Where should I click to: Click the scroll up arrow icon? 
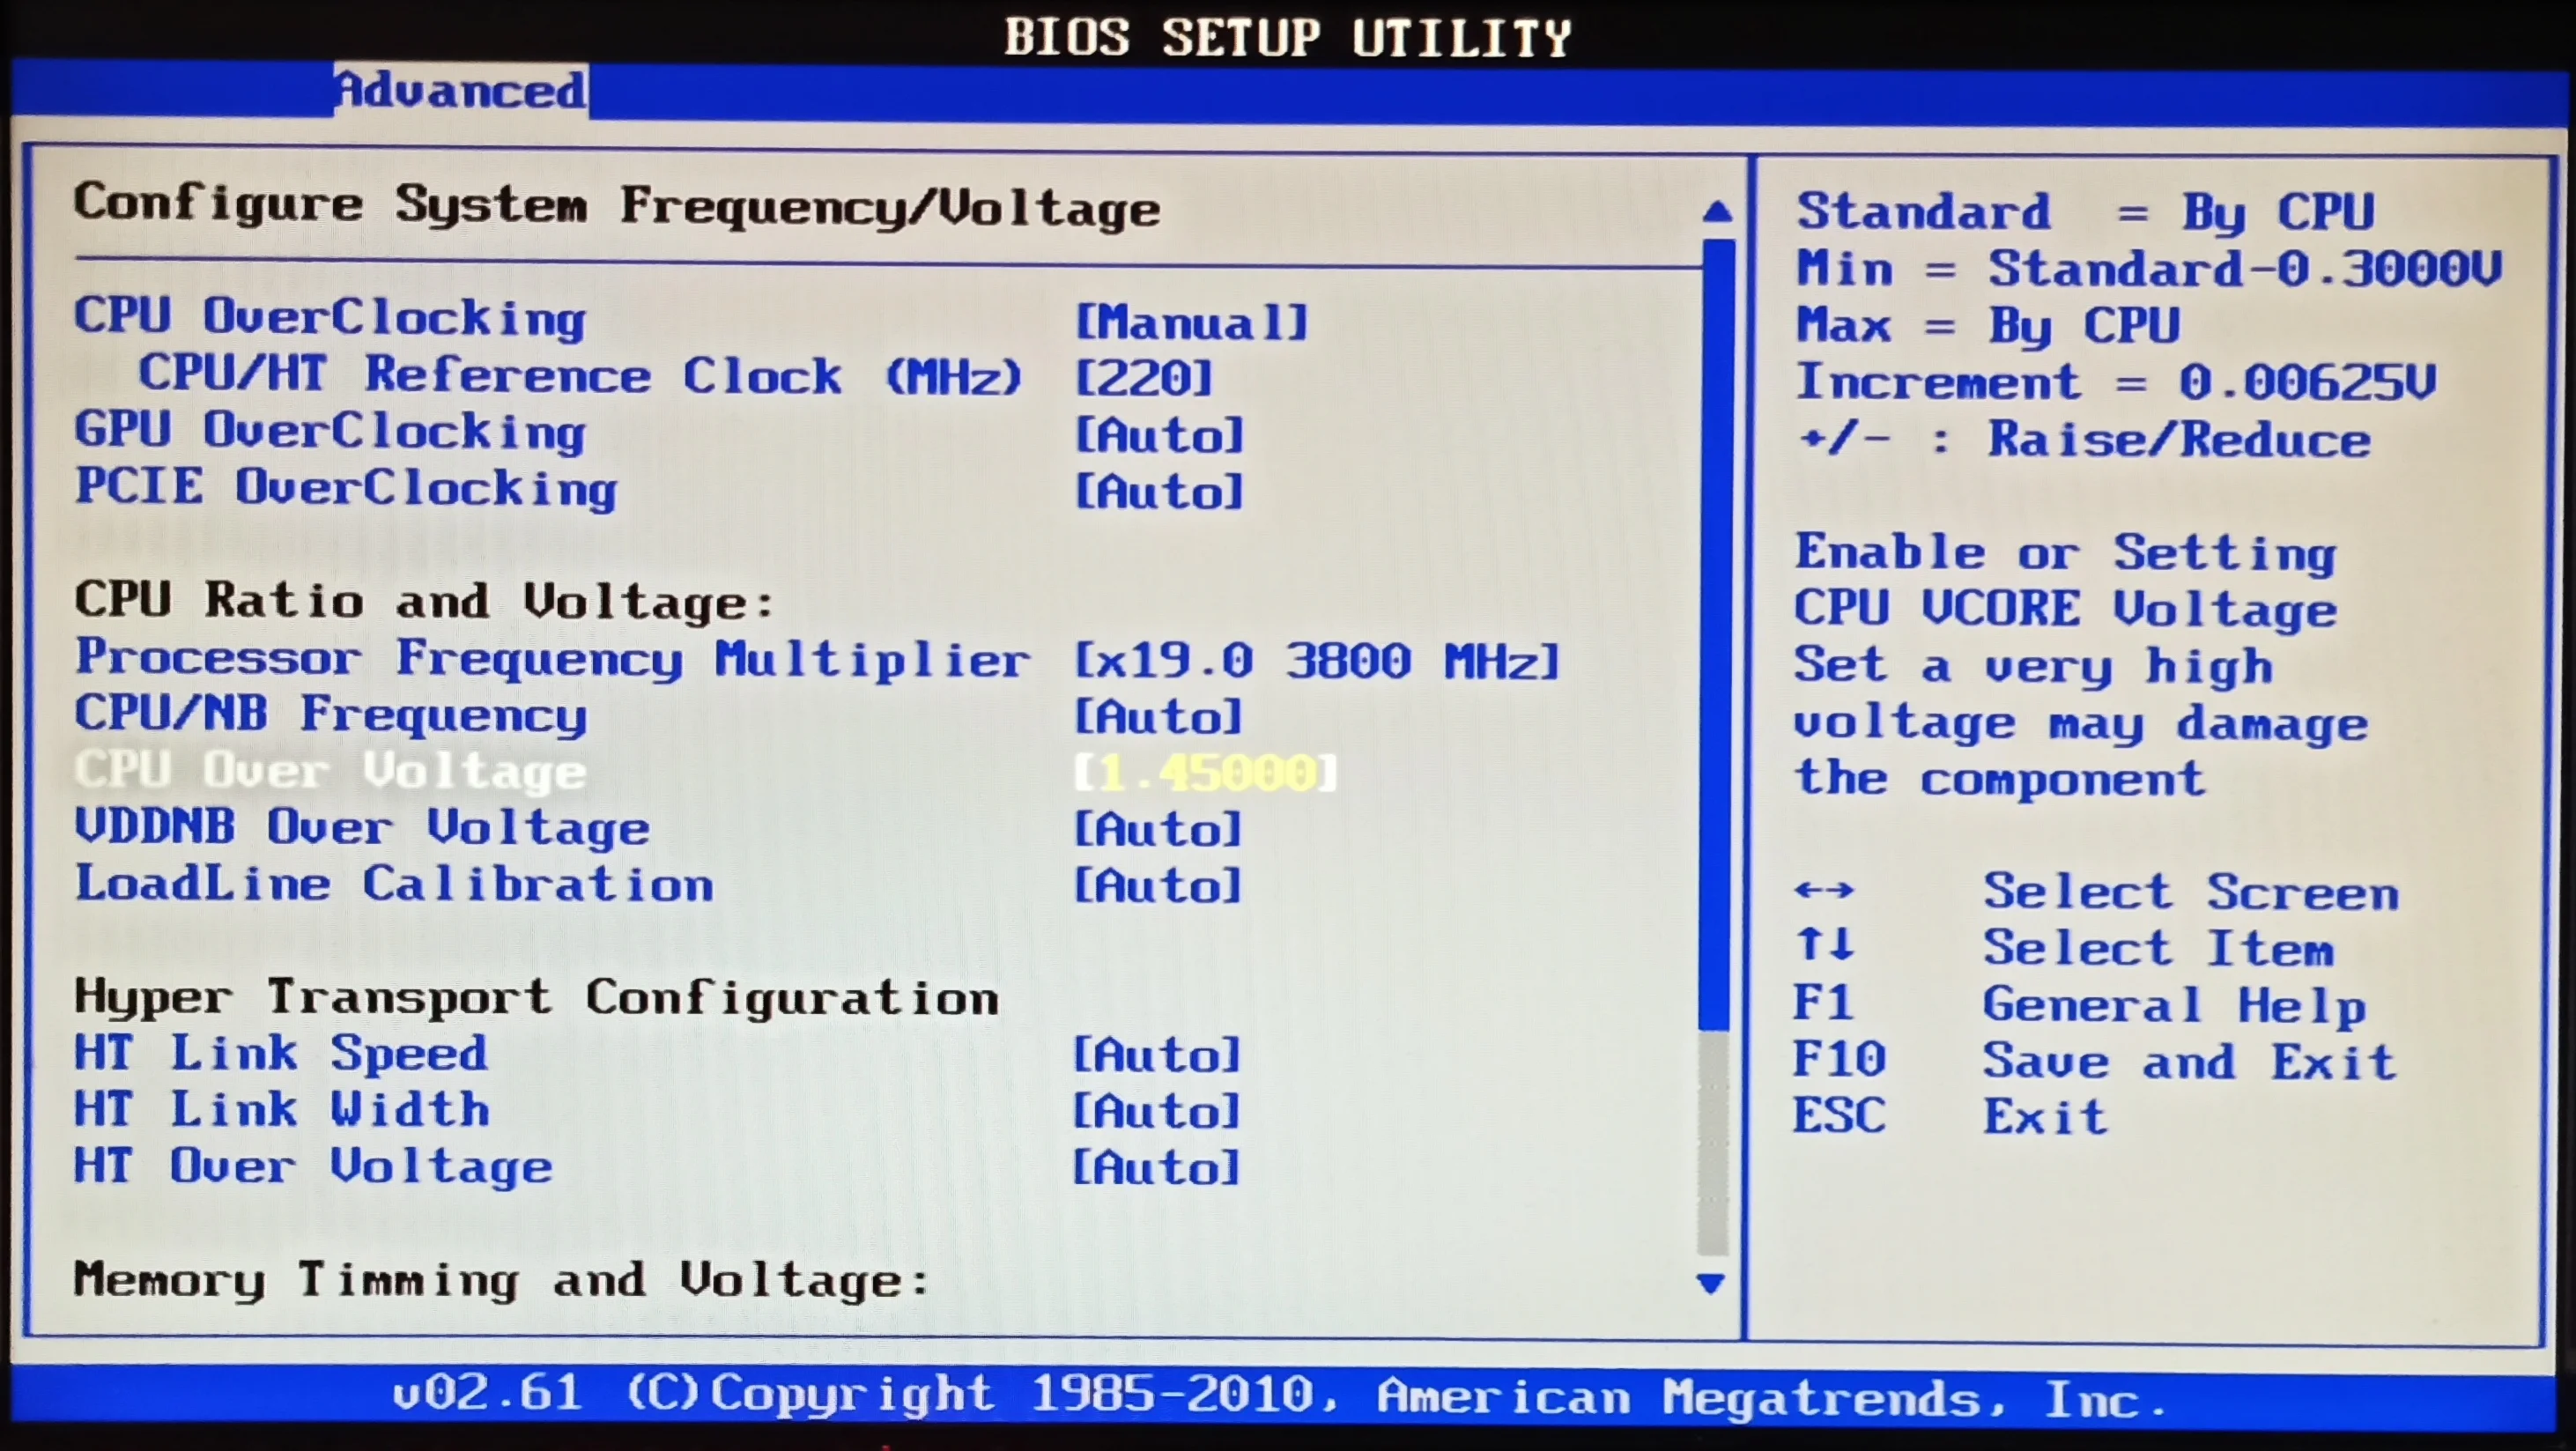[x=1717, y=211]
